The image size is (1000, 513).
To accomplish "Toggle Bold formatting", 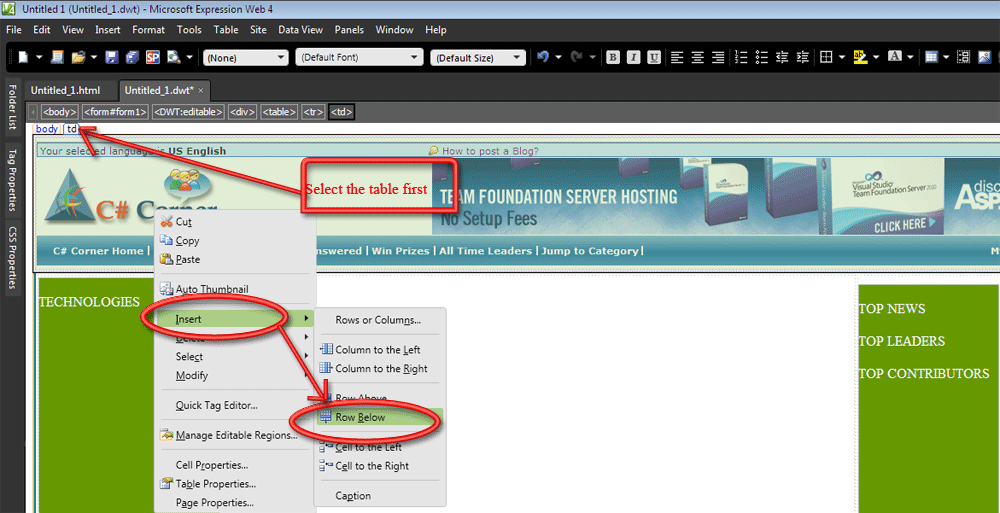I will tap(613, 57).
